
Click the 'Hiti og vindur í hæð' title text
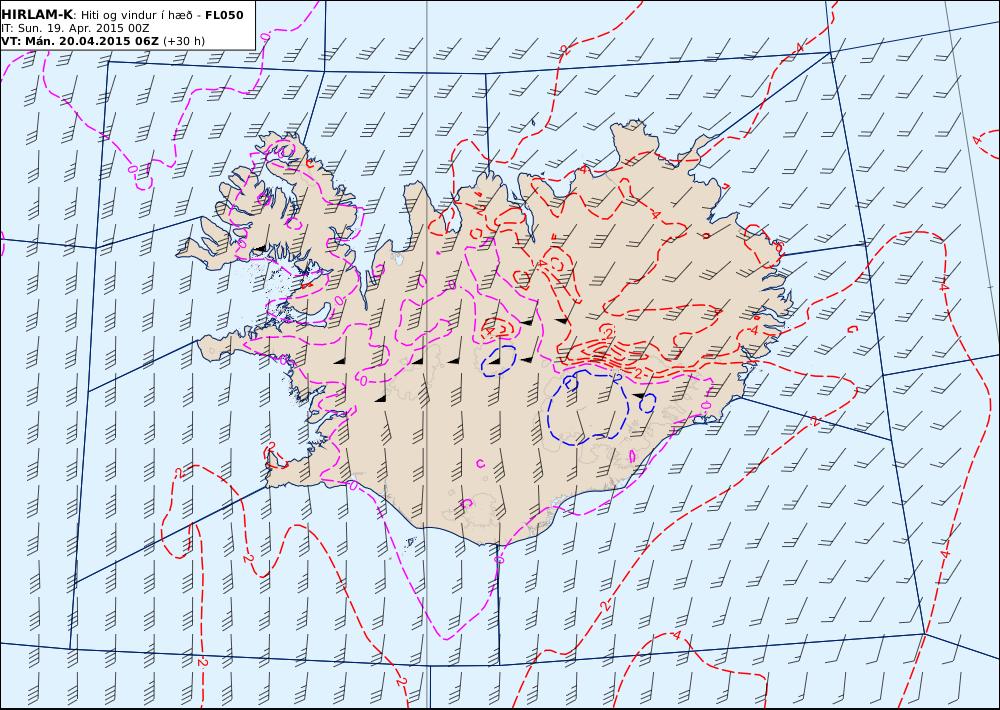click(x=137, y=15)
